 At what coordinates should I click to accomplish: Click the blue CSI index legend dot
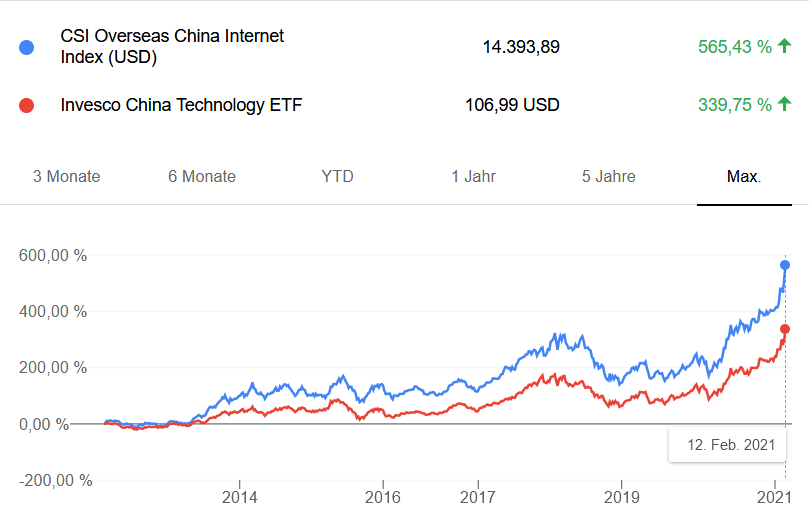click(27, 47)
